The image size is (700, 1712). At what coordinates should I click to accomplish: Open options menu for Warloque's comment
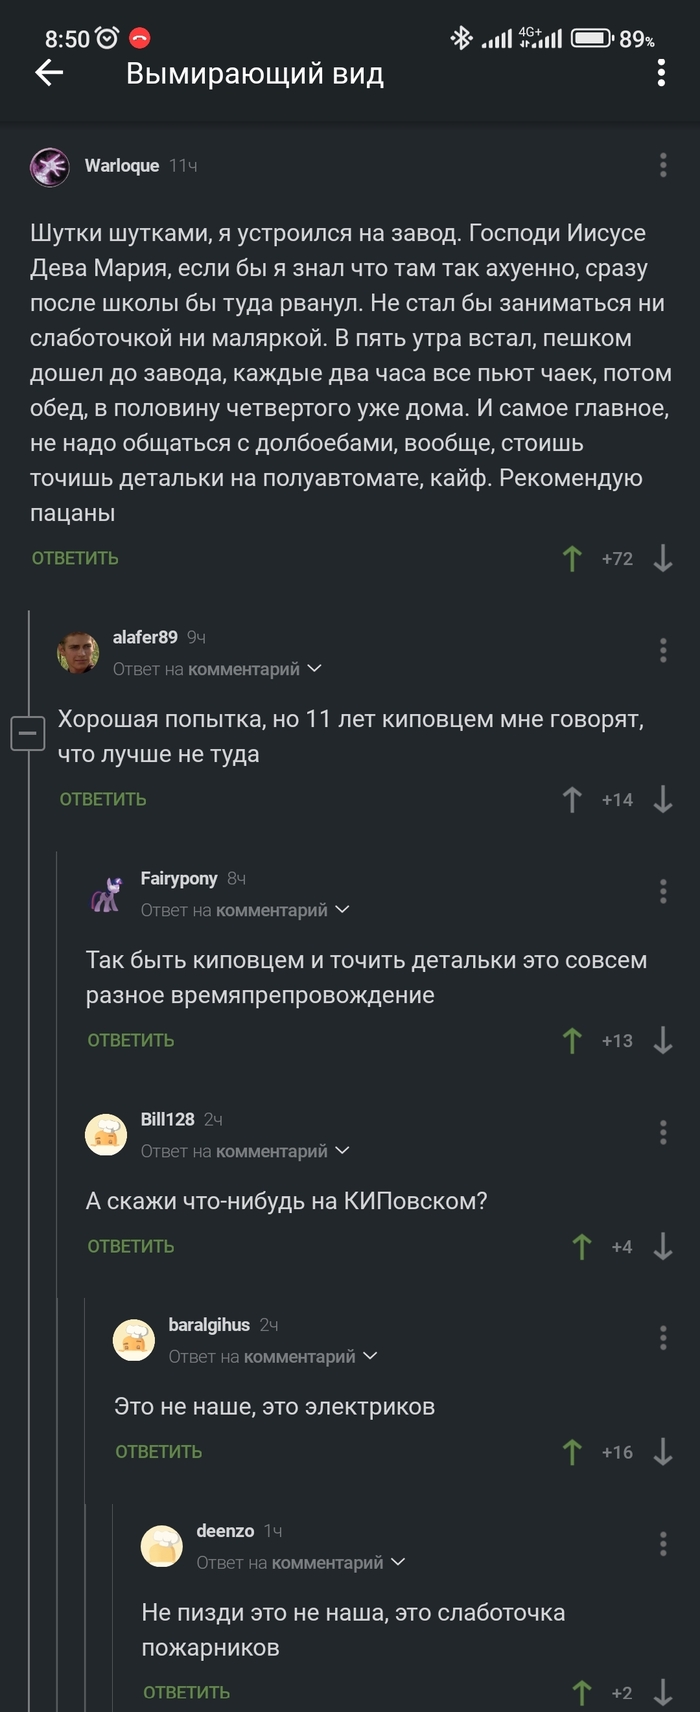tap(662, 165)
